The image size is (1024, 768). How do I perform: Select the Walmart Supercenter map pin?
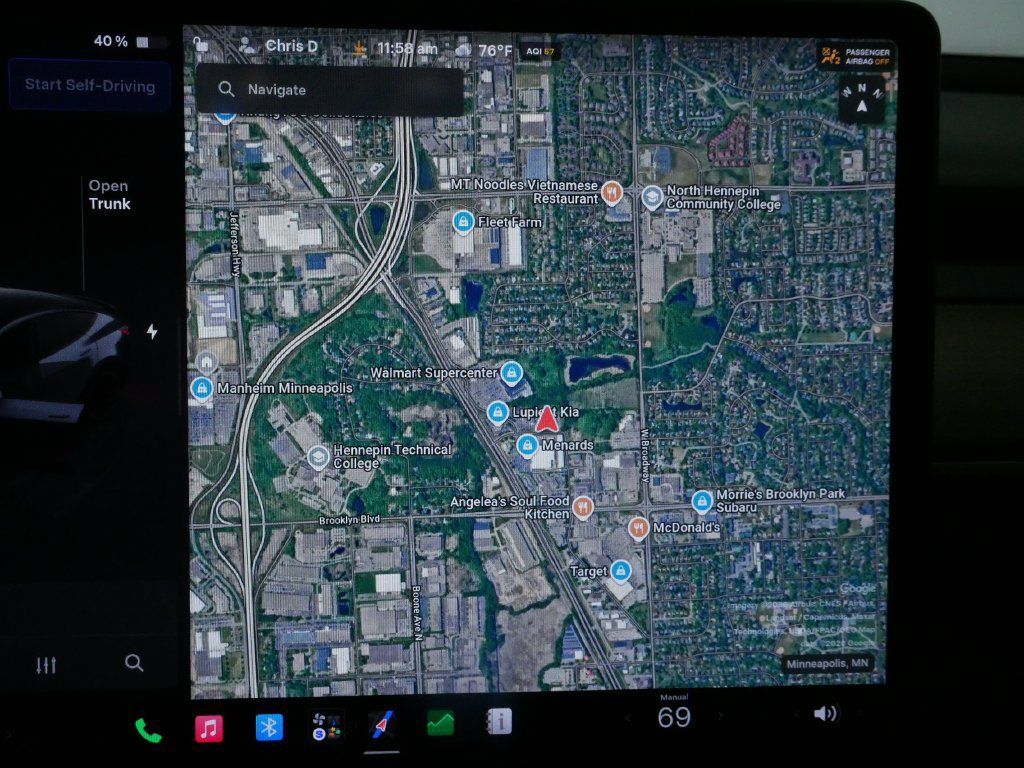(511, 374)
